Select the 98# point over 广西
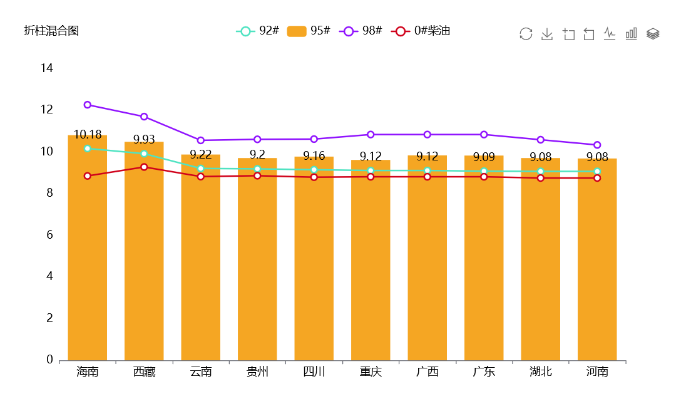The height and width of the screenshot is (417, 689). pyautogui.click(x=427, y=134)
